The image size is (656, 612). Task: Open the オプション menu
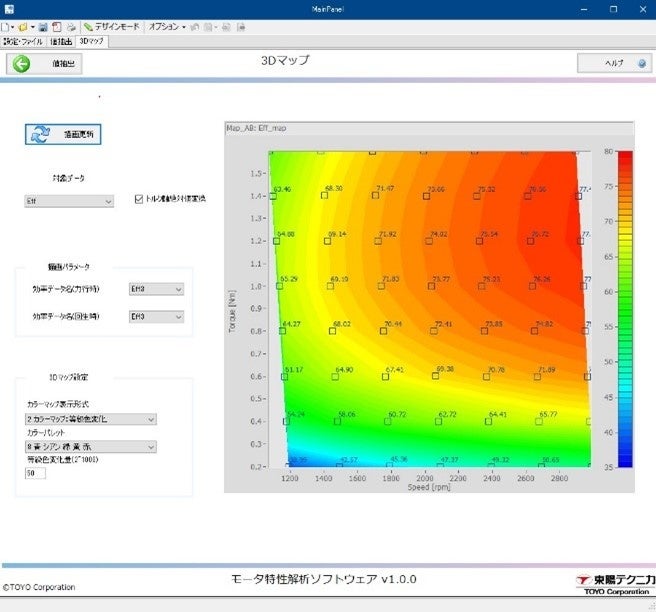click(x=167, y=27)
